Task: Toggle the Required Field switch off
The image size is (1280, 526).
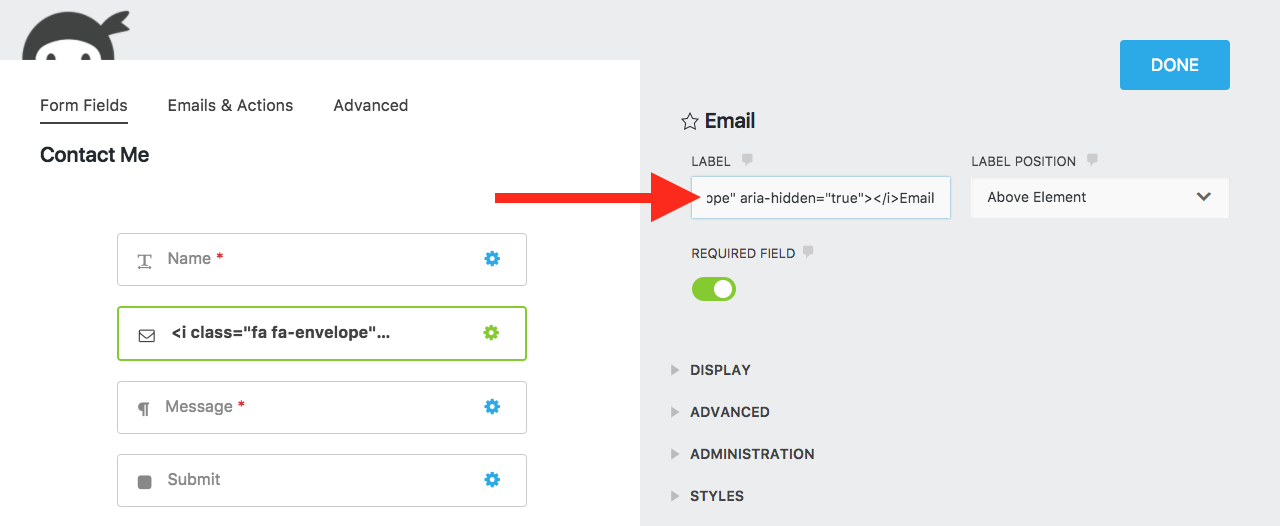Action: (x=714, y=290)
